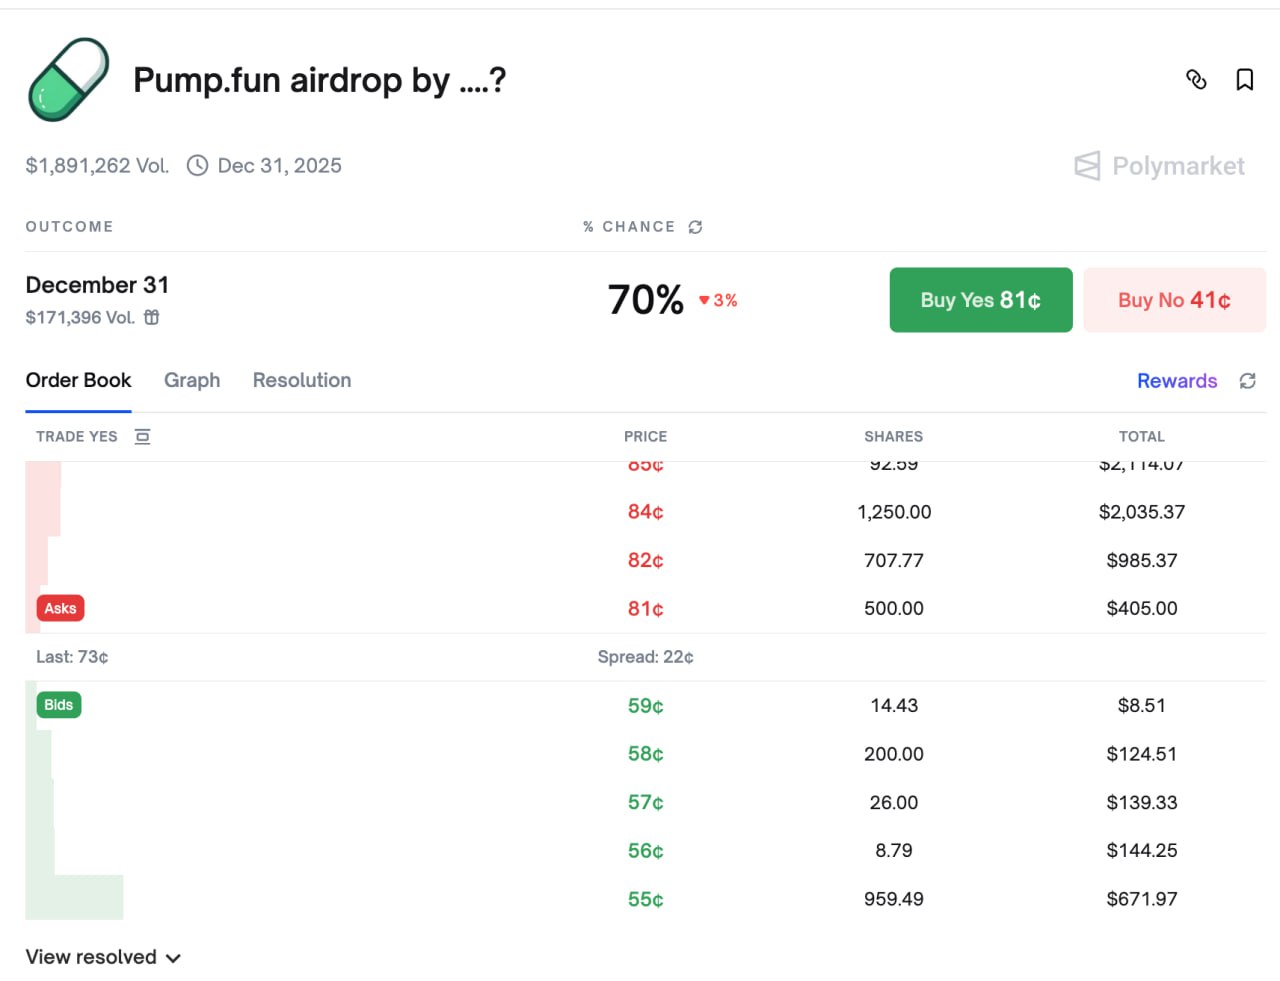1280x981 pixels.
Task: Refresh the order book
Action: [x=1248, y=381]
